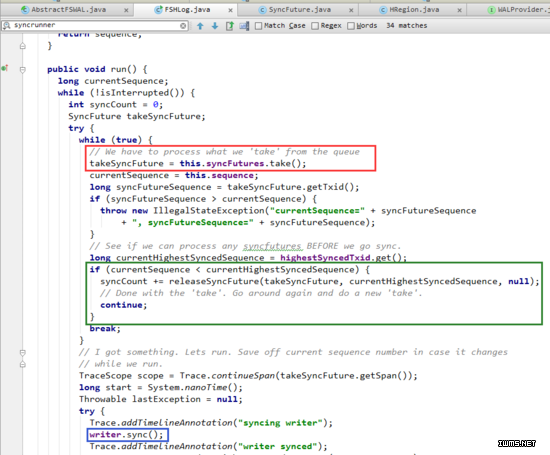
Task: Switch to the HRegion.java tab
Action: pos(414,9)
